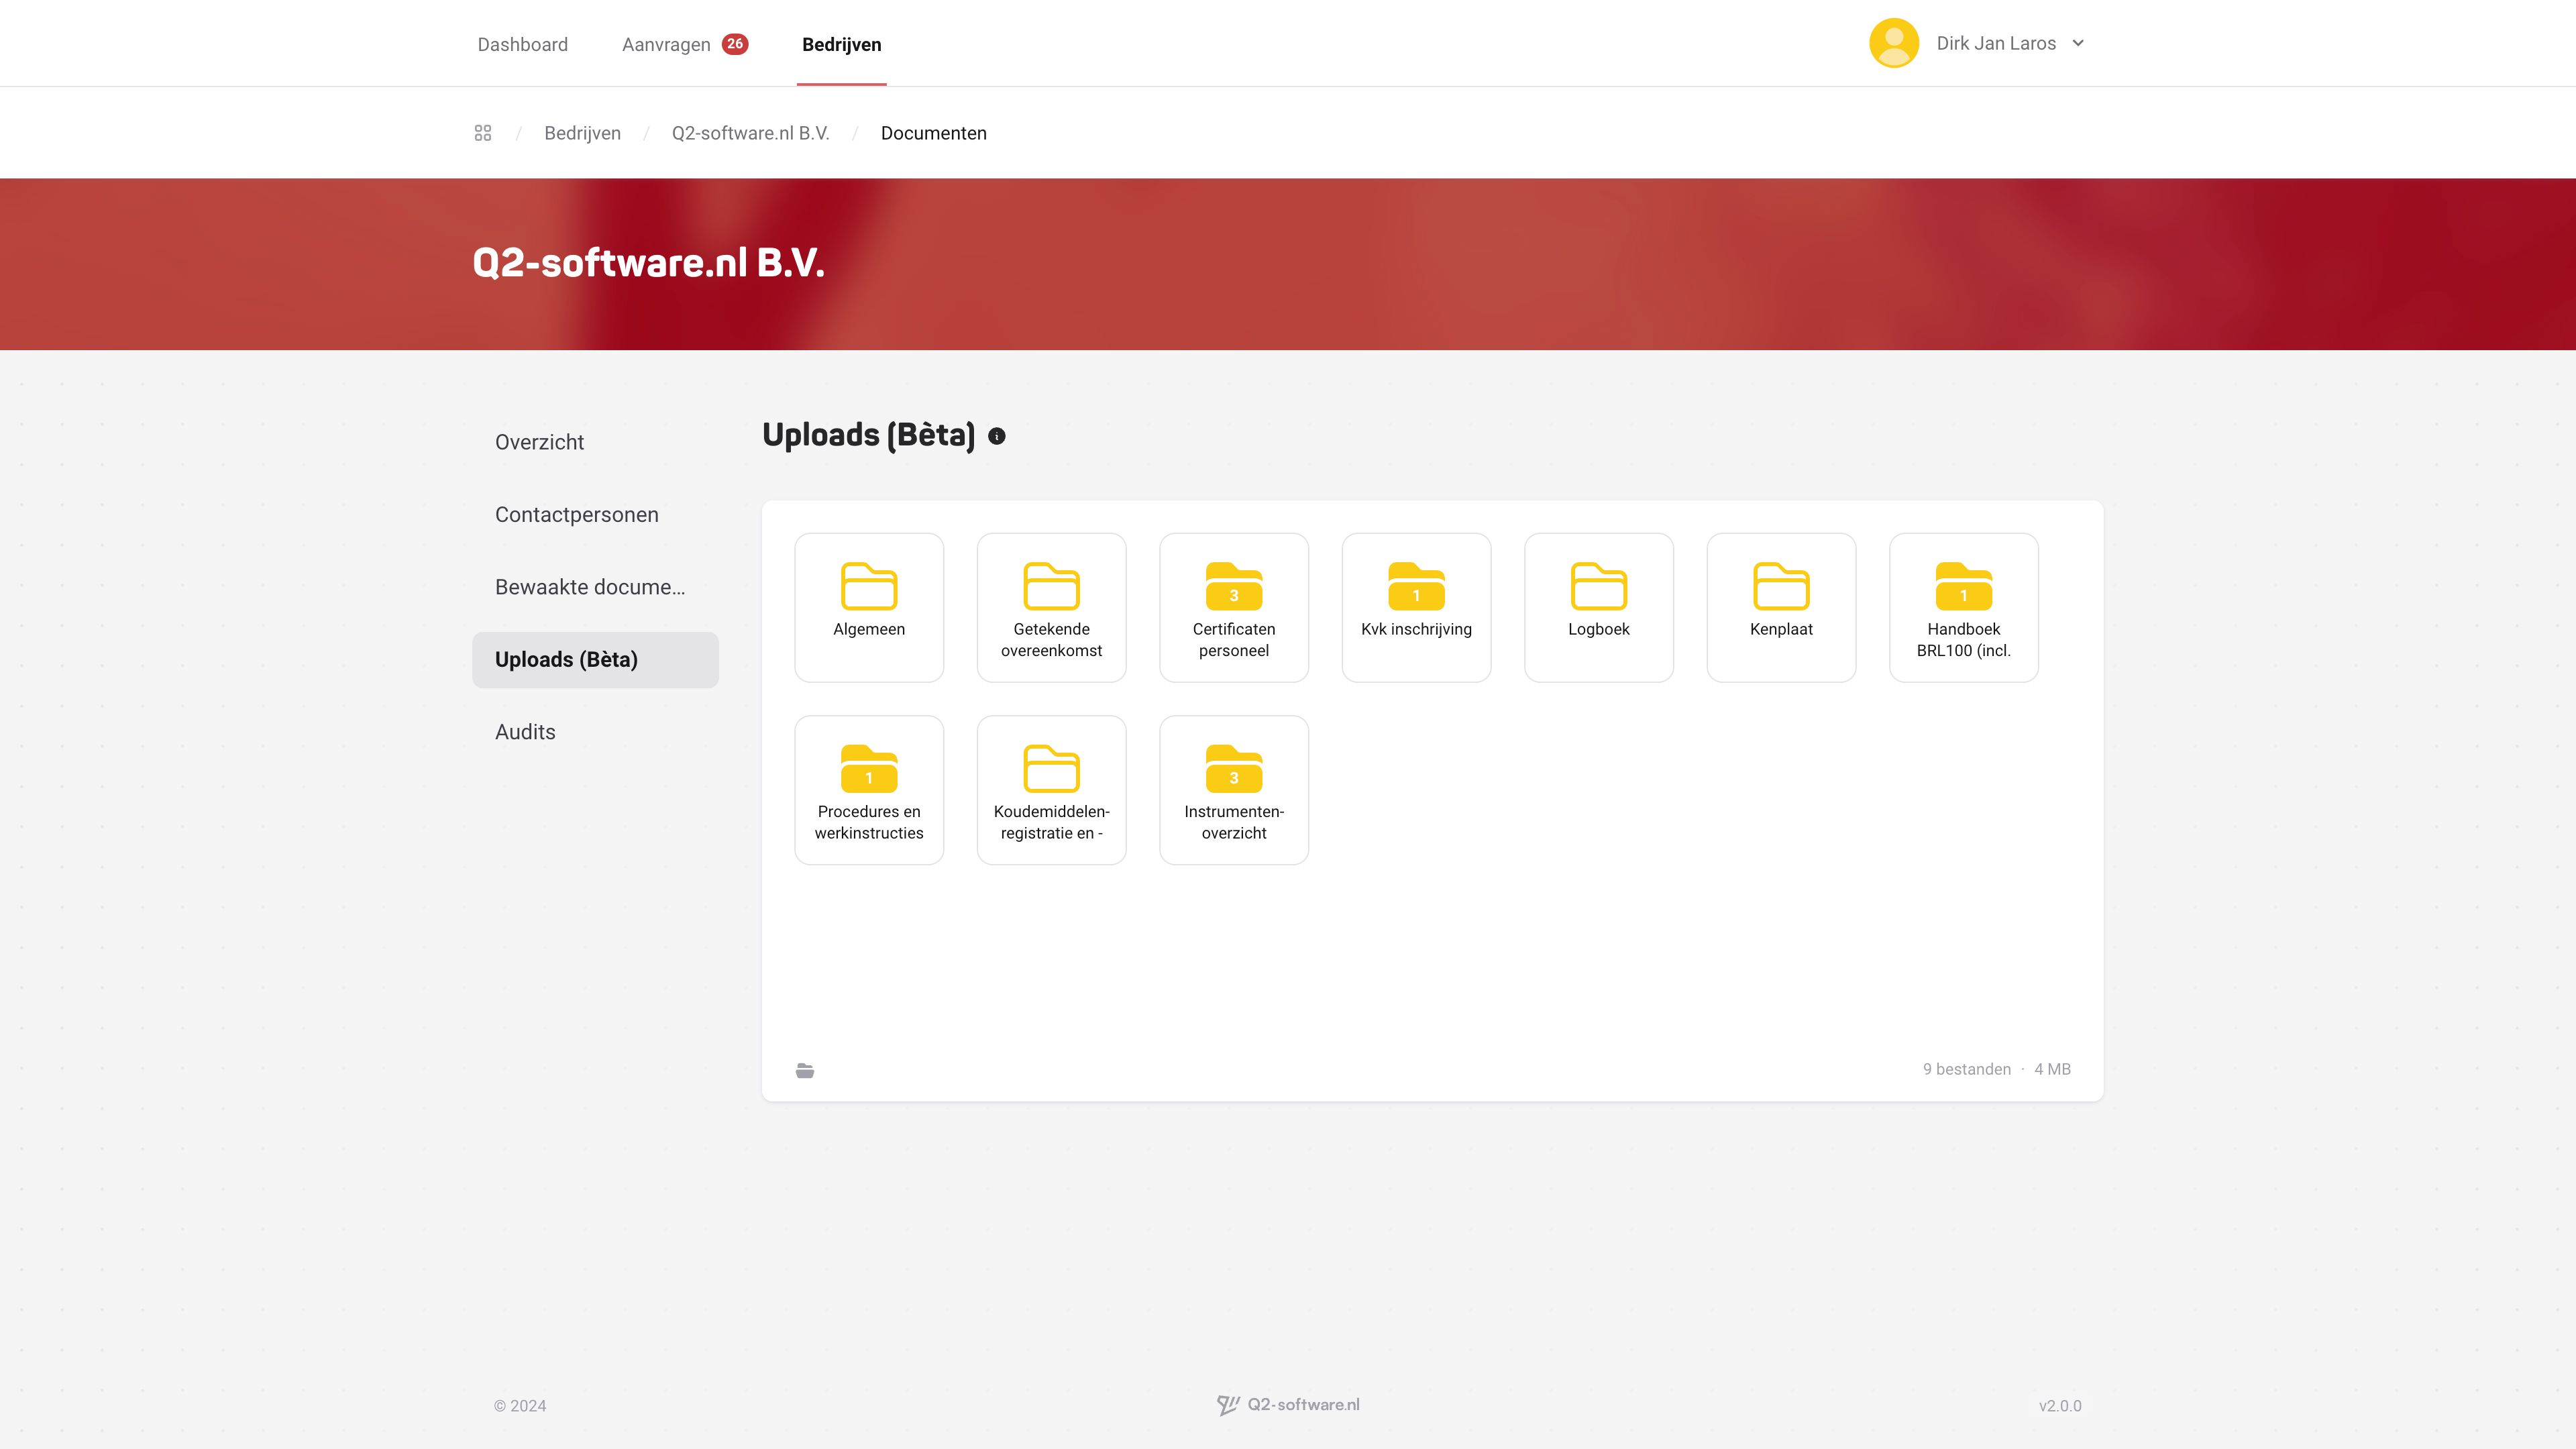Screen dimensions: 2576x1449
Task: Click the Dirk Jan Laros user name
Action: tap(1996, 43)
